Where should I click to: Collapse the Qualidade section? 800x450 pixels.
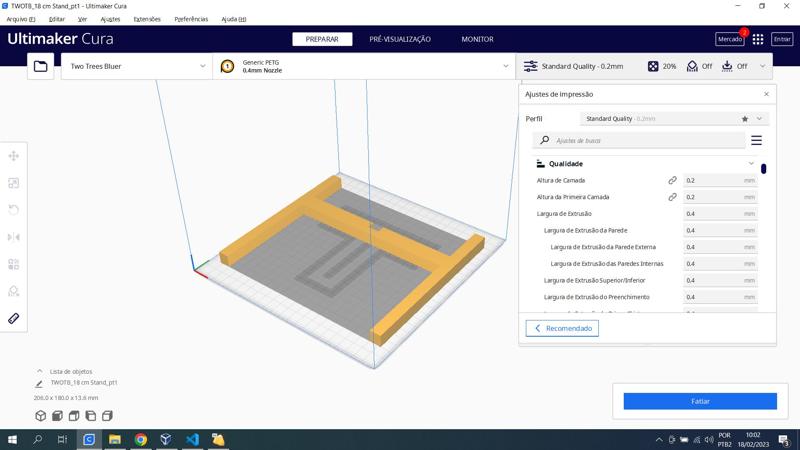pos(751,164)
